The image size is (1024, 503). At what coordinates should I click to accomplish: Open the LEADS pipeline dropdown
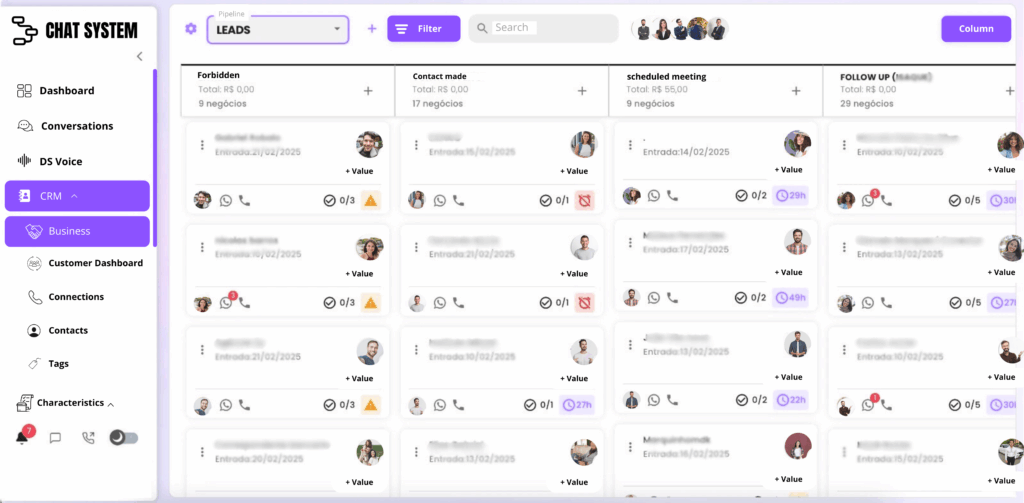click(x=278, y=29)
